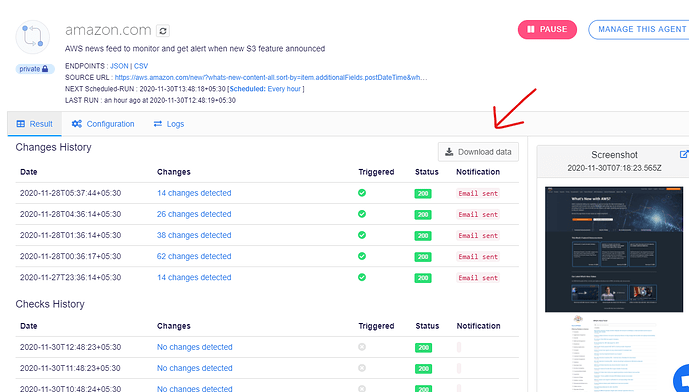
Task: Select the Result tab
Action: pyautogui.click(x=34, y=124)
